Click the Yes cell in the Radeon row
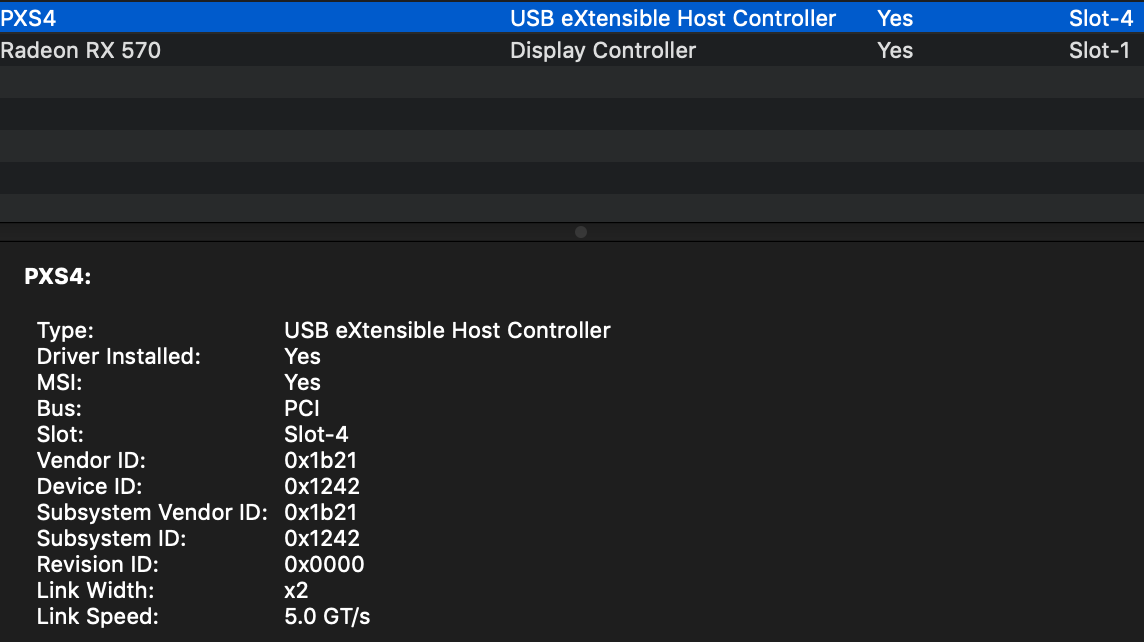Image resolution: width=1144 pixels, height=642 pixels. (x=895, y=50)
